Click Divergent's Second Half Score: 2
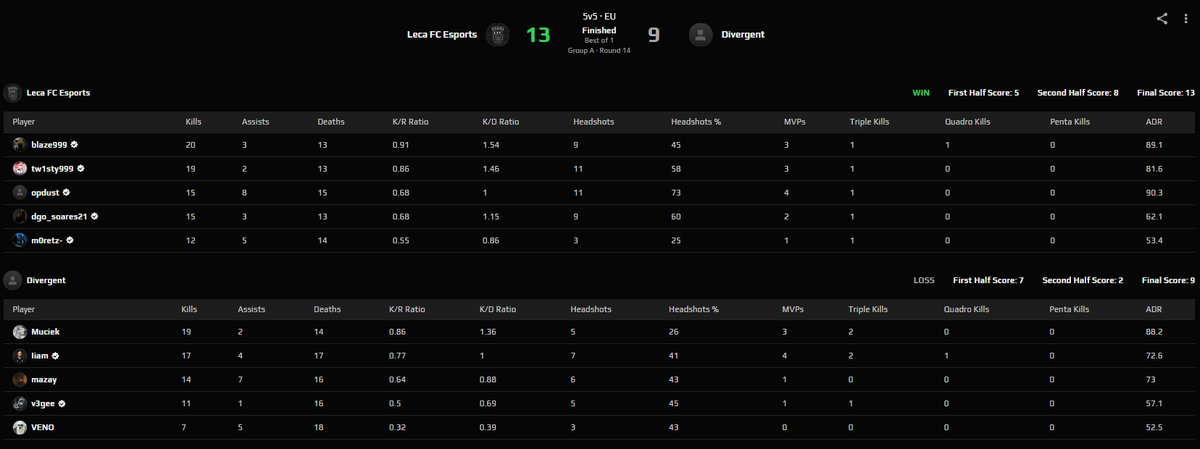The height and width of the screenshot is (449, 1200). pyautogui.click(x=1082, y=280)
